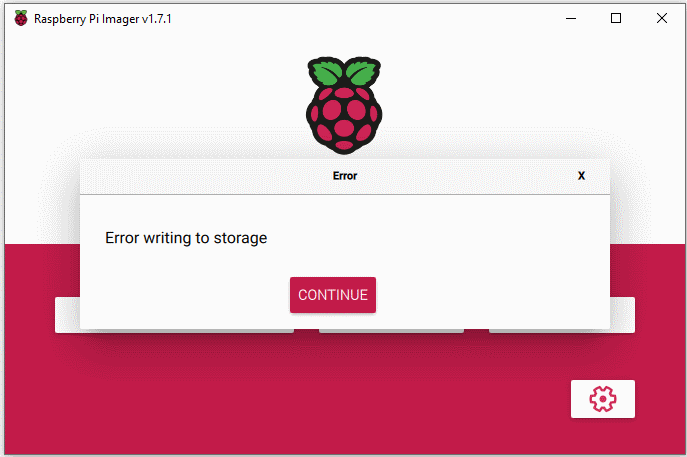Viewport: 687px width, 457px height.
Task: Click the blank dialog area right of CONTINUE
Action: coord(491,295)
